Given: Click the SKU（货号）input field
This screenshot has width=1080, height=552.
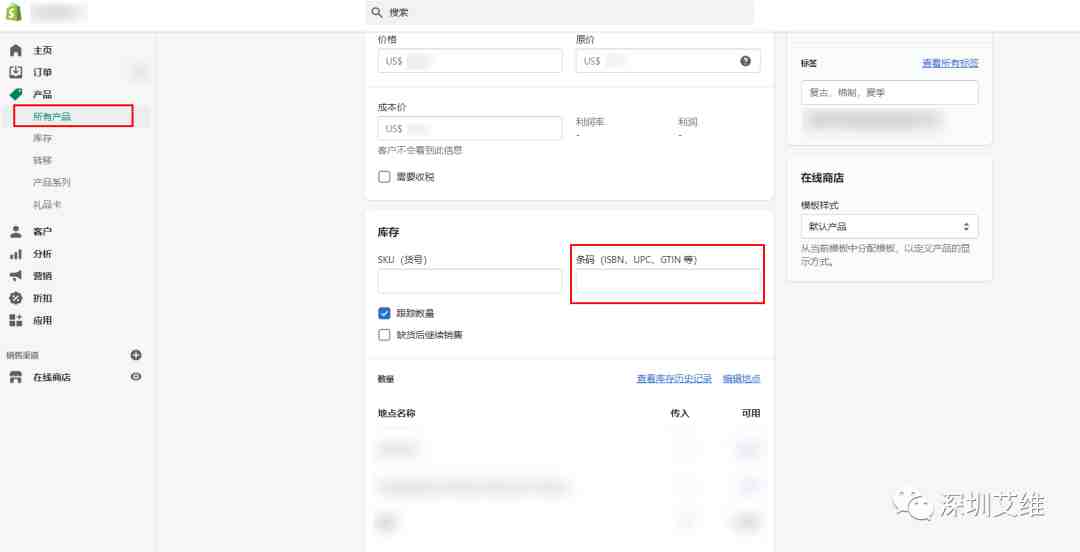Looking at the screenshot, I should click(470, 281).
